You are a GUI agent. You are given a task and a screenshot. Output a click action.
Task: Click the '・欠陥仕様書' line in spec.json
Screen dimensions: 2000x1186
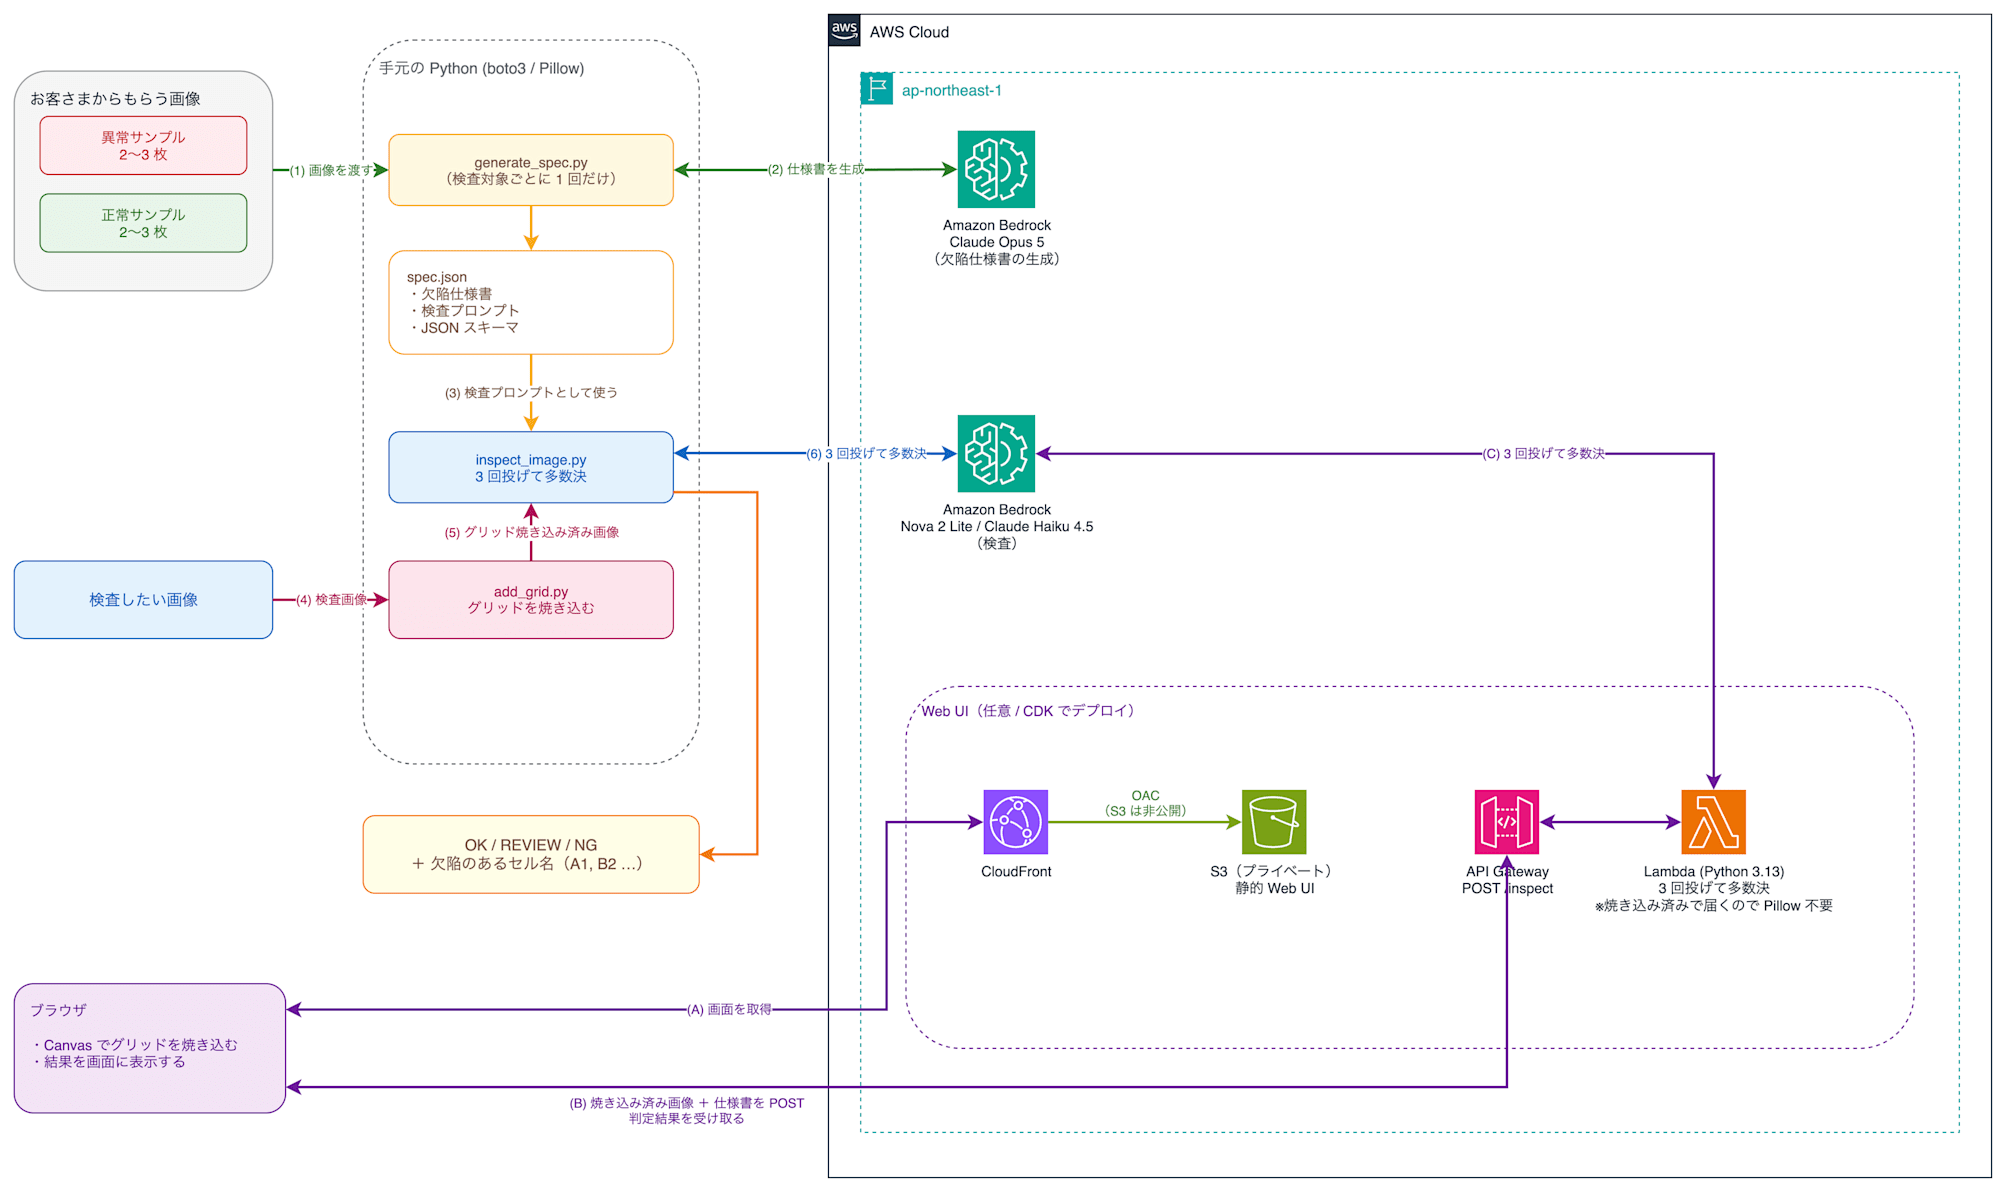(x=450, y=293)
